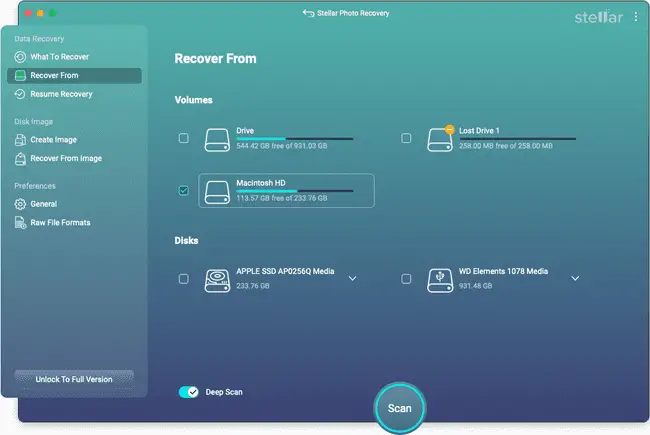Click the APPLE SSD AP0256Q Media label
The image size is (650, 435).
(x=285, y=271)
